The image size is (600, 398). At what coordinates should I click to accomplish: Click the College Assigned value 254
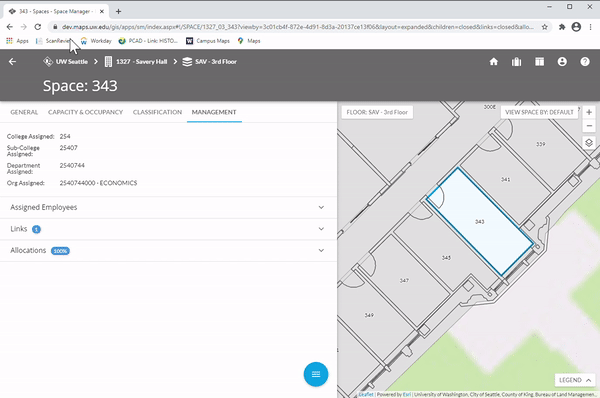[65, 136]
